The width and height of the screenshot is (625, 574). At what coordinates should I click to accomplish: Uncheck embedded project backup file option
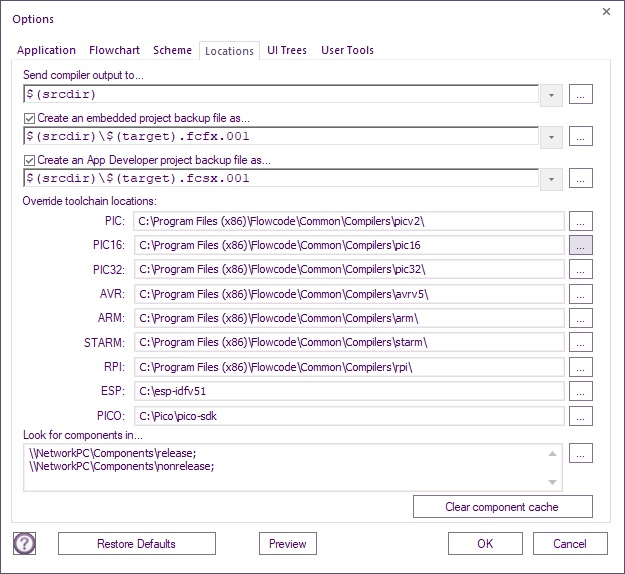29,118
